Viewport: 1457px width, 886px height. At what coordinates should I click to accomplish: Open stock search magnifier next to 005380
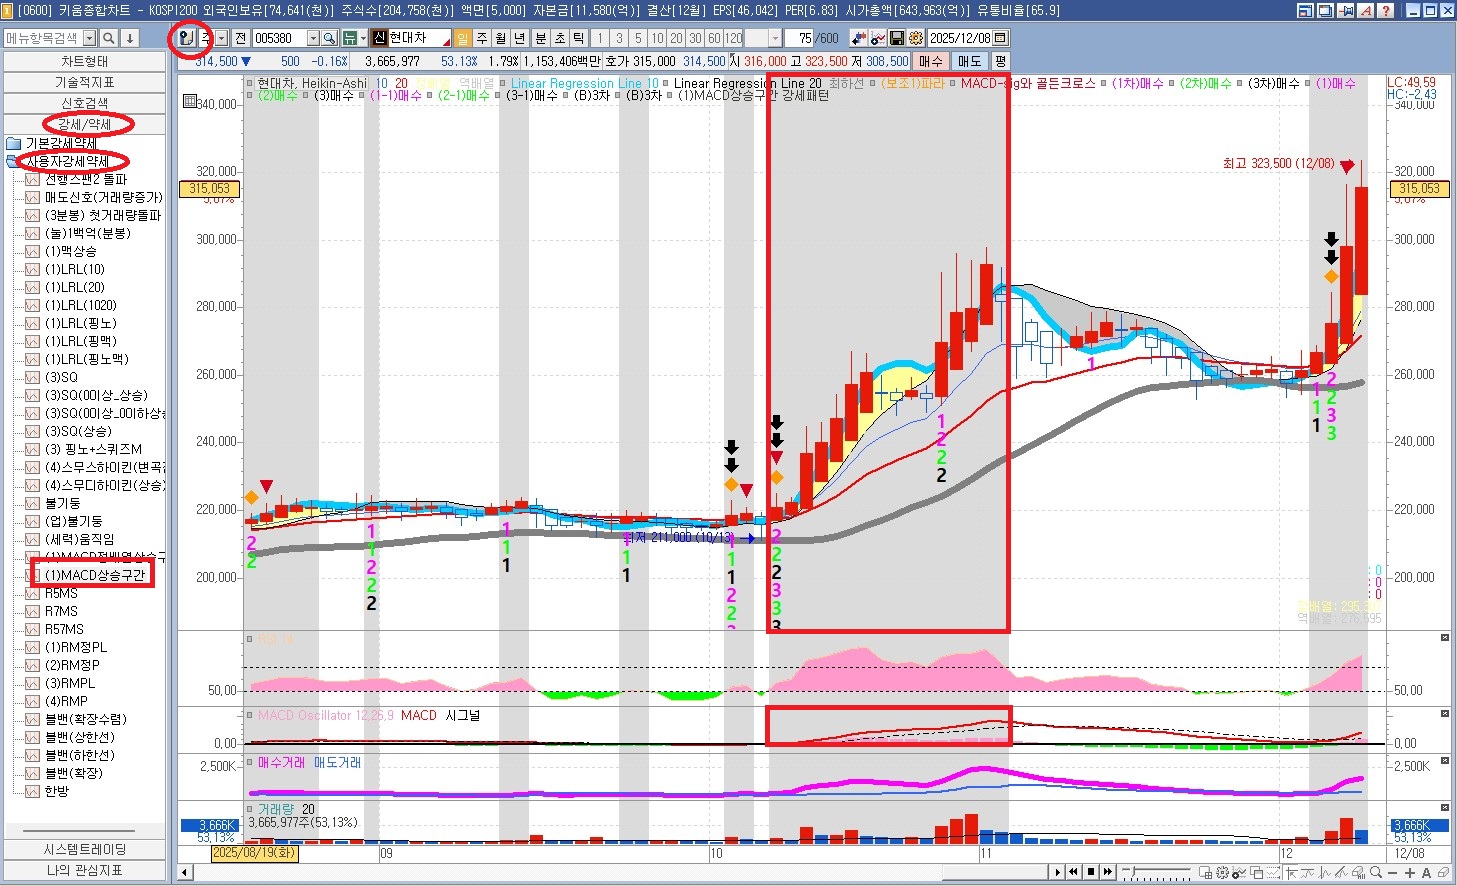[329, 38]
